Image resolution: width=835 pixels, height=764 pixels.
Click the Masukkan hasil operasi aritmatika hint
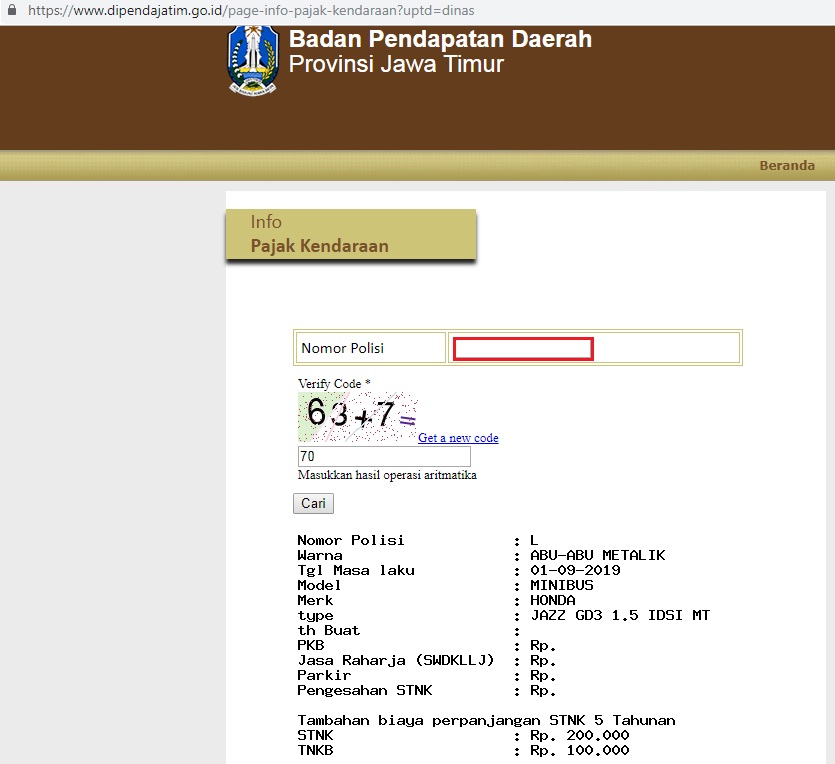pyautogui.click(x=387, y=475)
